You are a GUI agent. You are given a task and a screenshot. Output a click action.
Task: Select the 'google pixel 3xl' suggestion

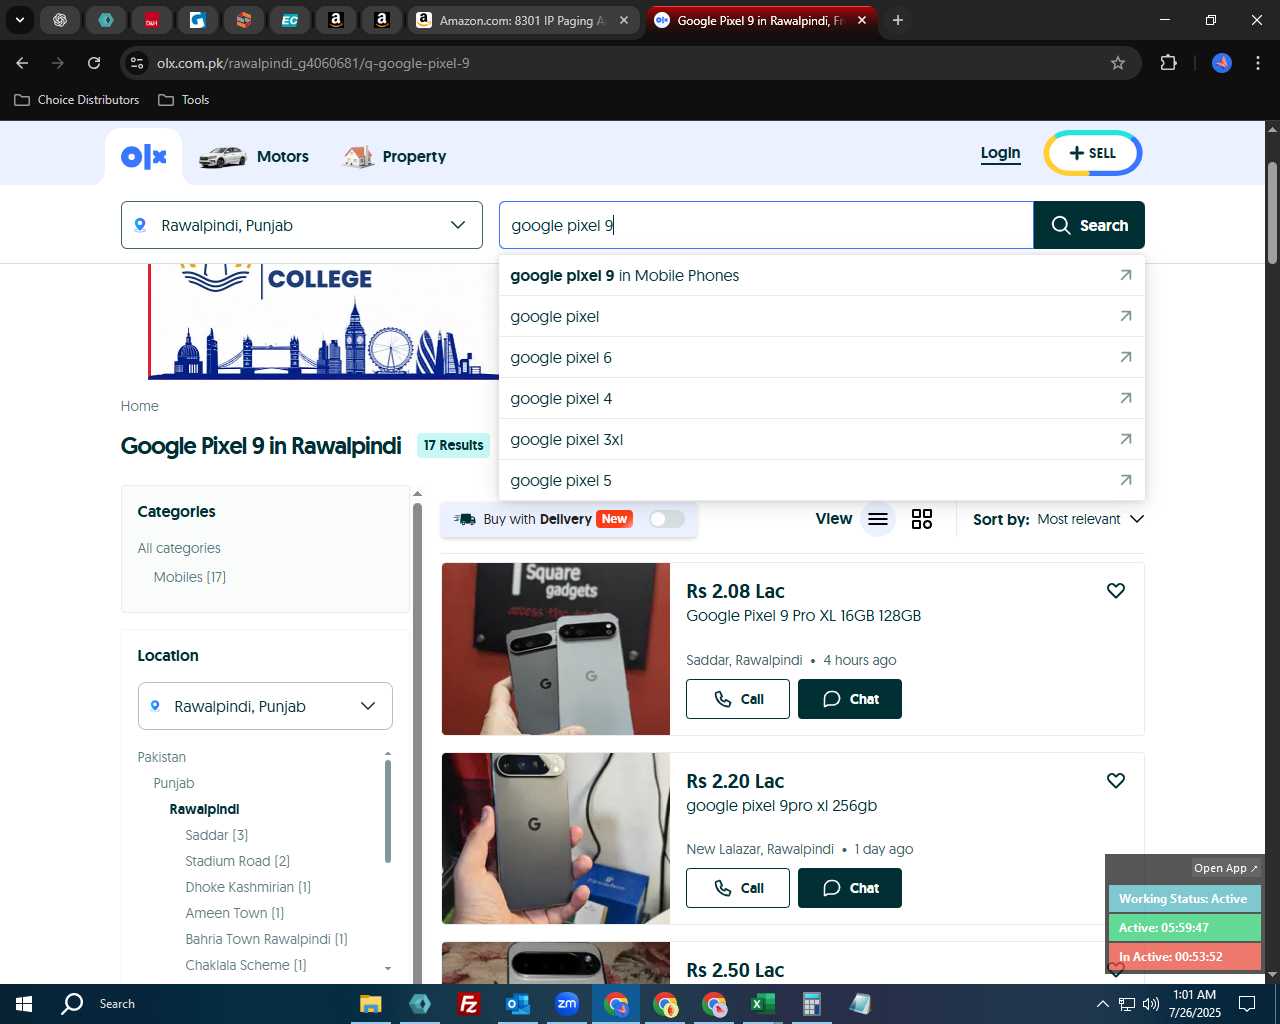[822, 439]
